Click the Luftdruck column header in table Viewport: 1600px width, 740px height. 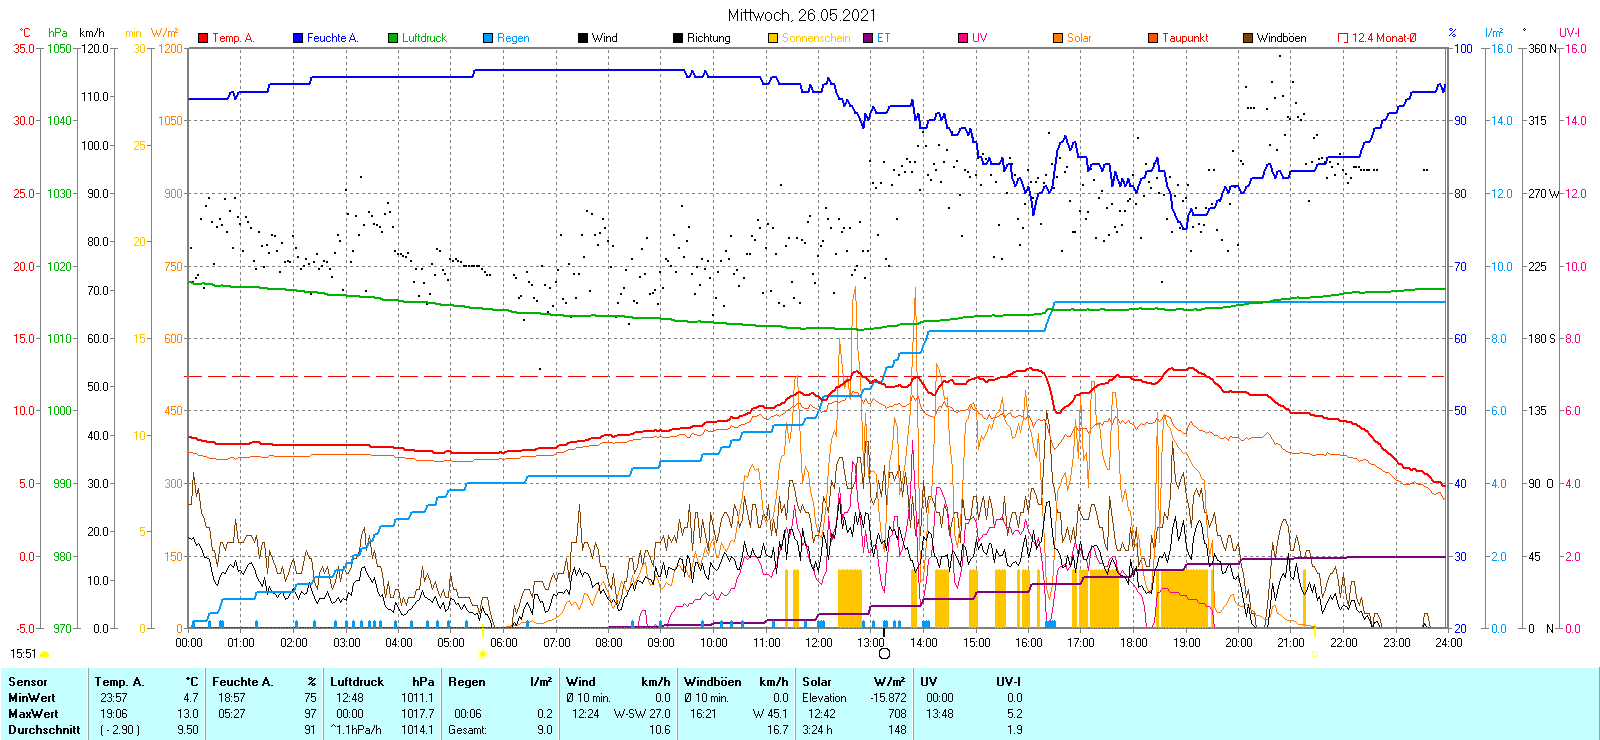(357, 682)
